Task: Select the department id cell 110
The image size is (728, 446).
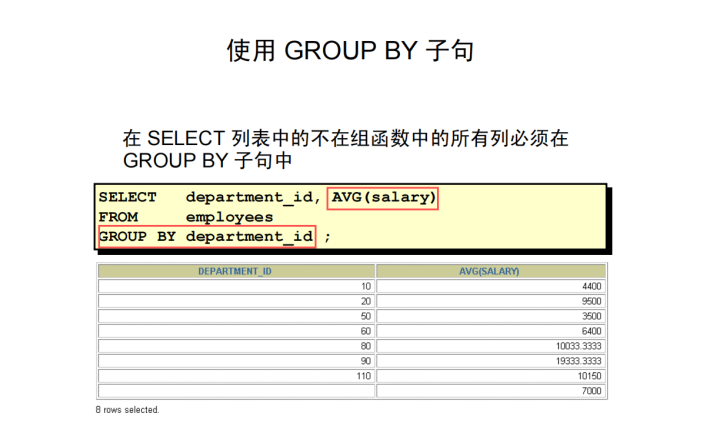Action: 236,376
